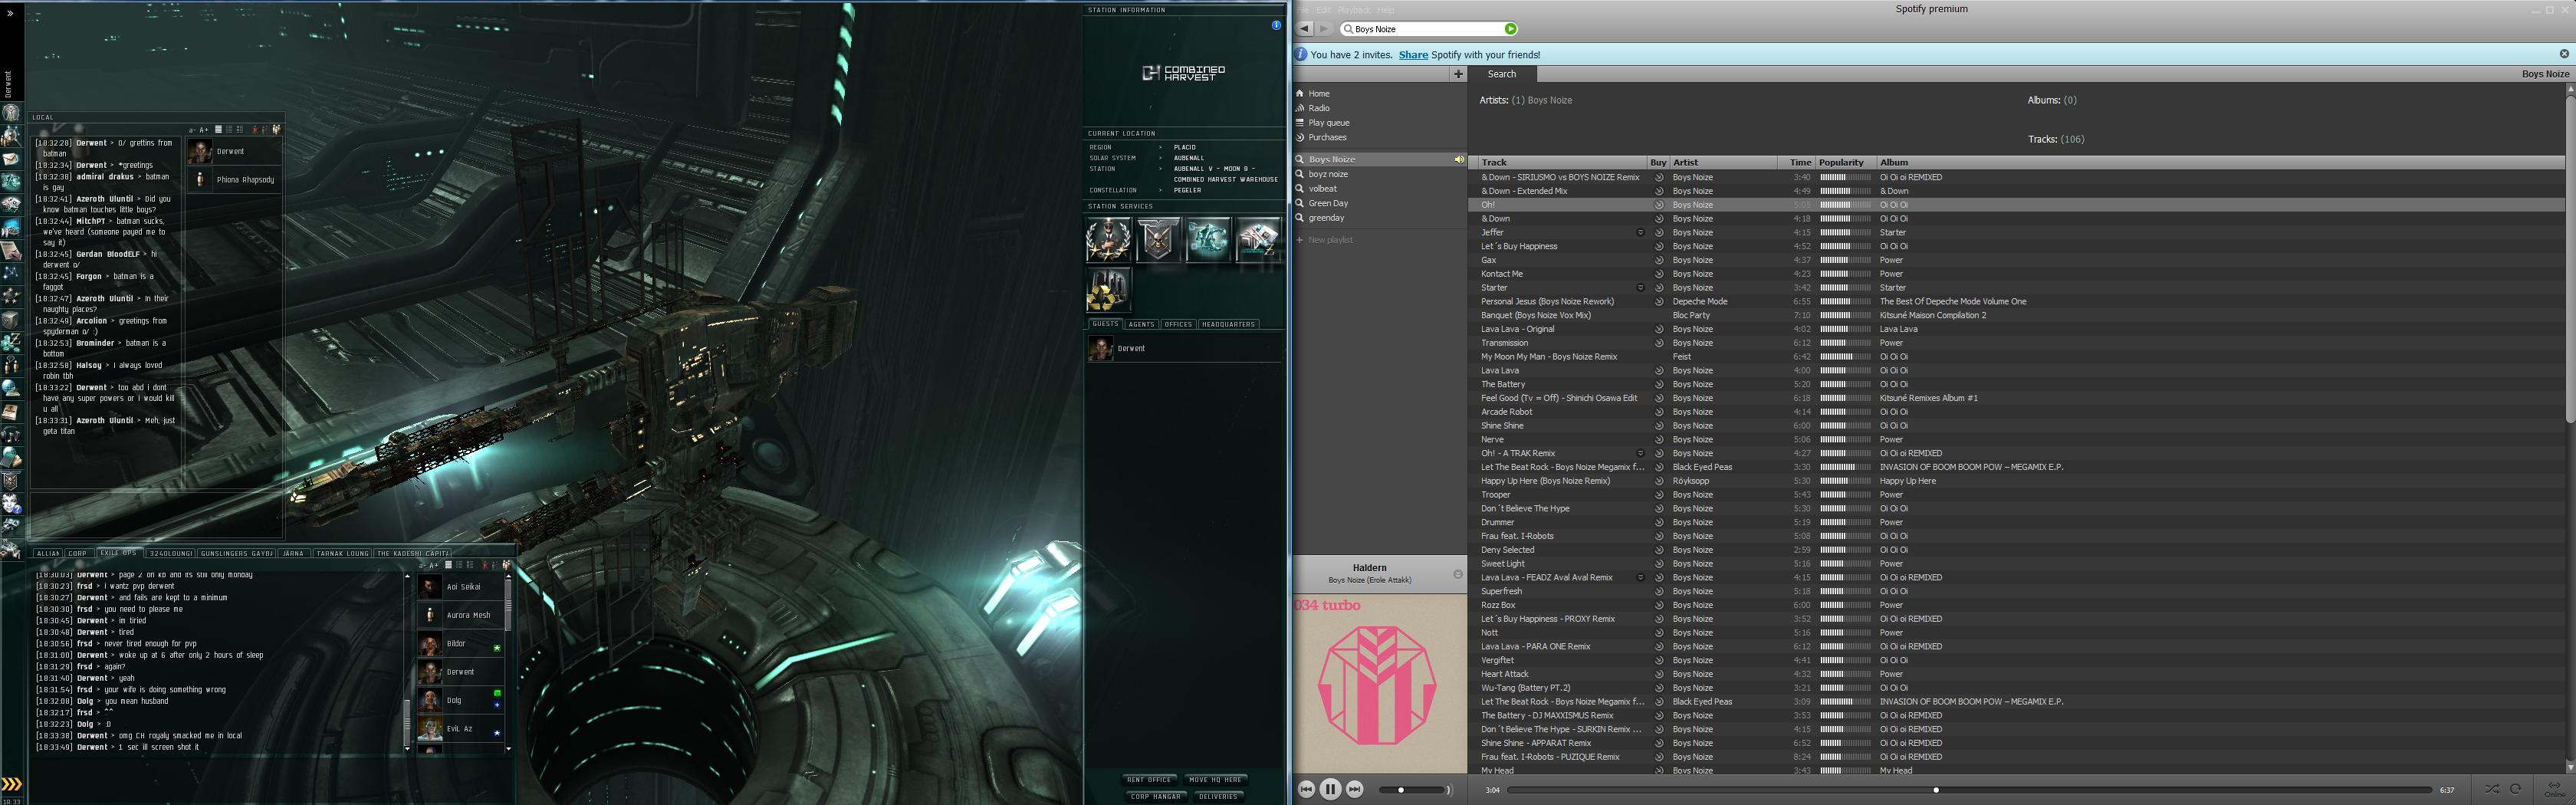Open the officer with gold stars station service
The image size is (2576, 805).
pyautogui.click(x=1109, y=239)
